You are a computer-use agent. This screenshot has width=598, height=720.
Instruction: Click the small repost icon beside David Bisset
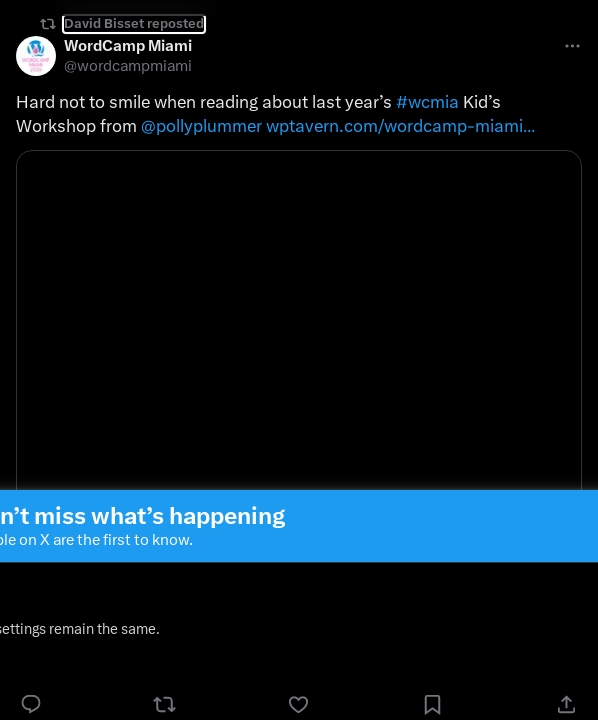click(x=48, y=24)
